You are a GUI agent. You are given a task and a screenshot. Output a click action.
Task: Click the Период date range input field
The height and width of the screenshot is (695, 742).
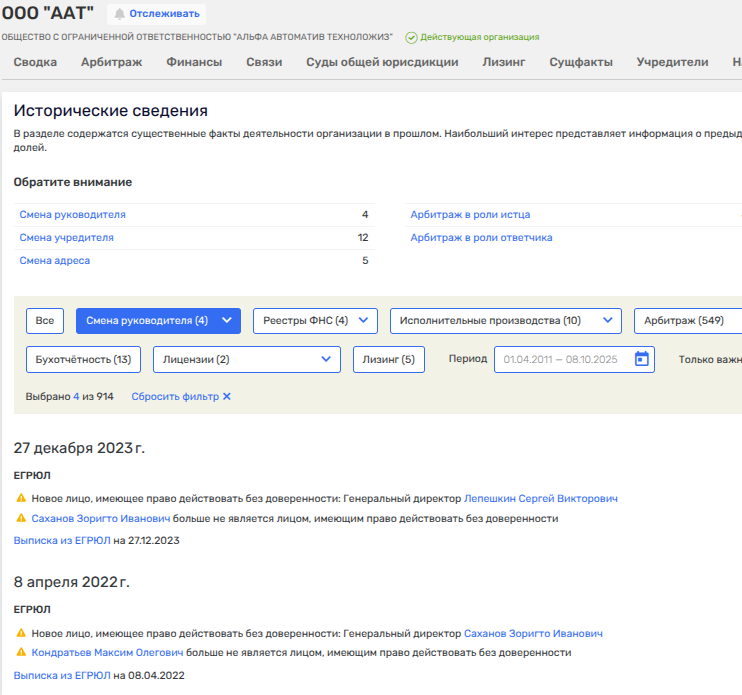(565, 359)
